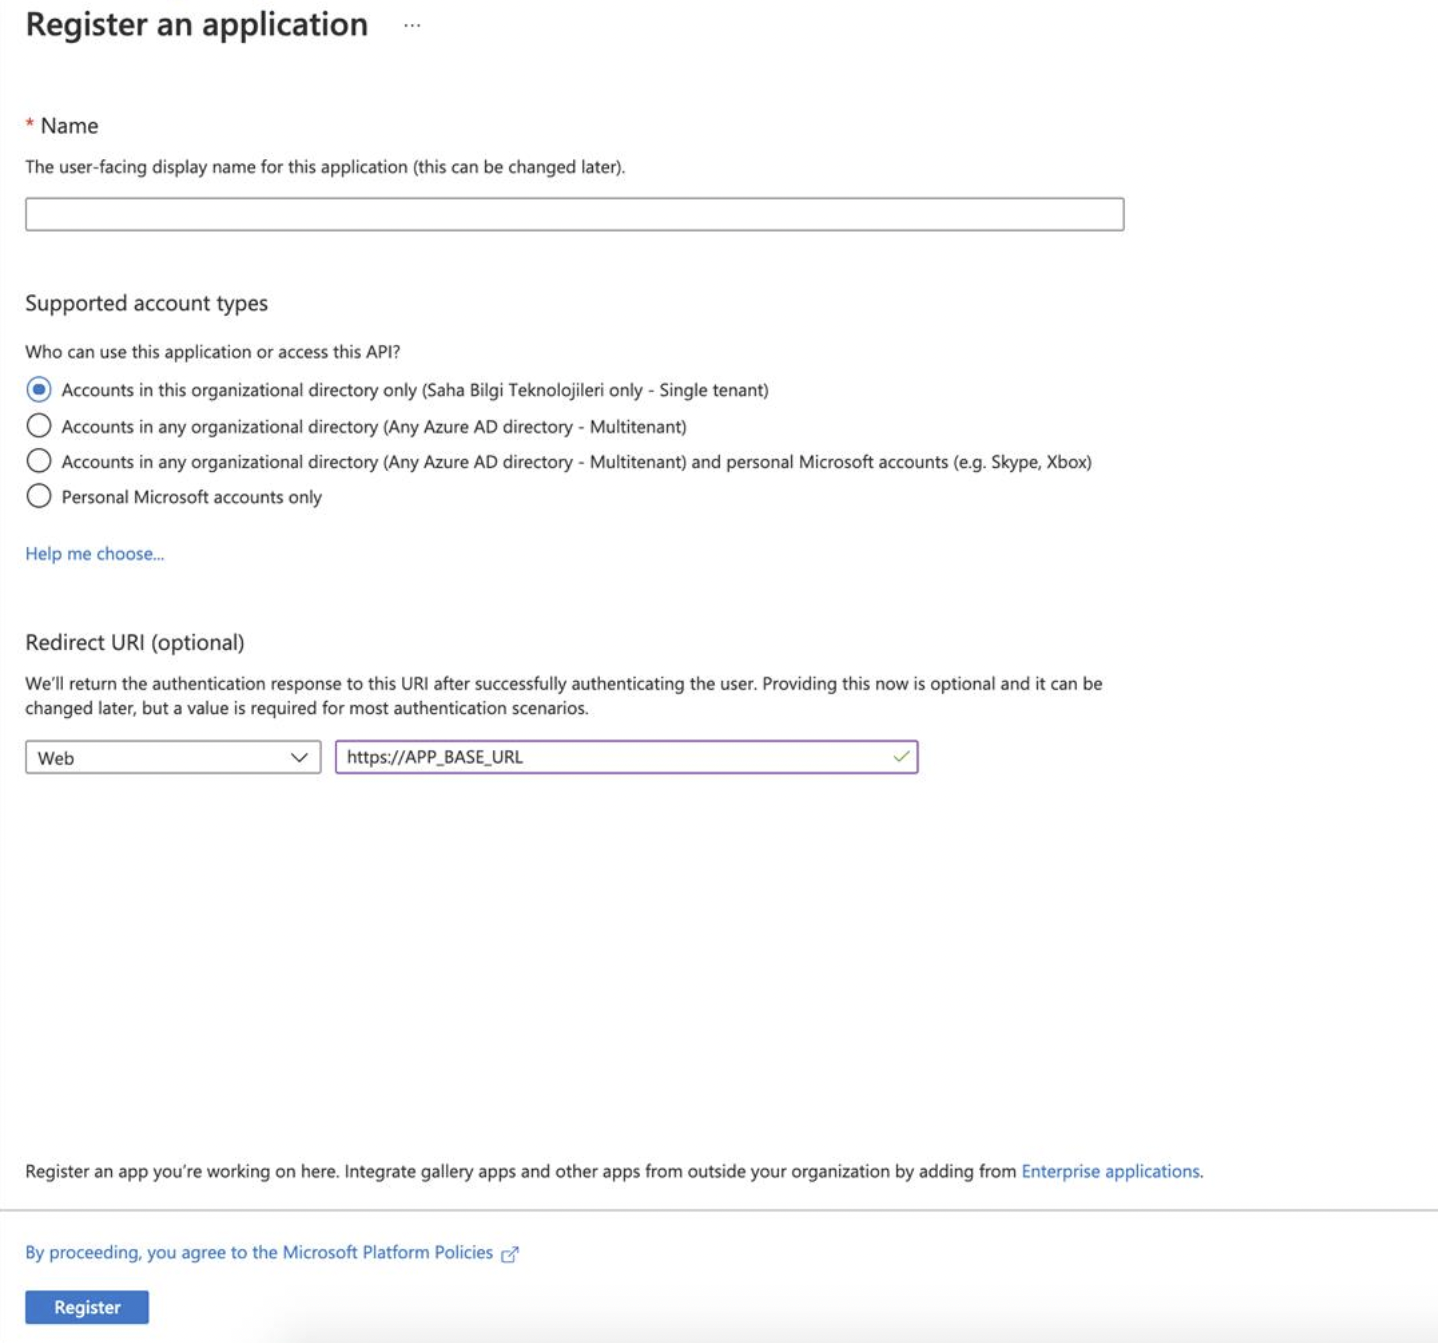
Task: Select the Single tenant accounts option
Action: (x=39, y=389)
